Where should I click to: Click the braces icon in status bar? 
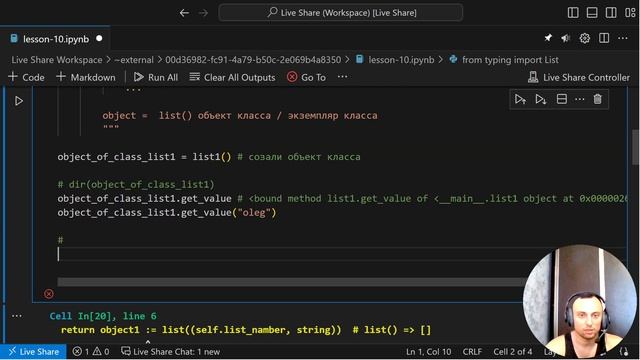(x=624, y=351)
